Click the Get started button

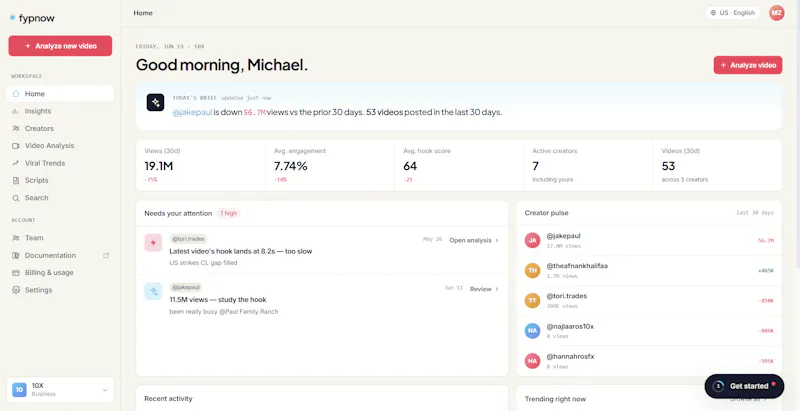pyautogui.click(x=744, y=386)
